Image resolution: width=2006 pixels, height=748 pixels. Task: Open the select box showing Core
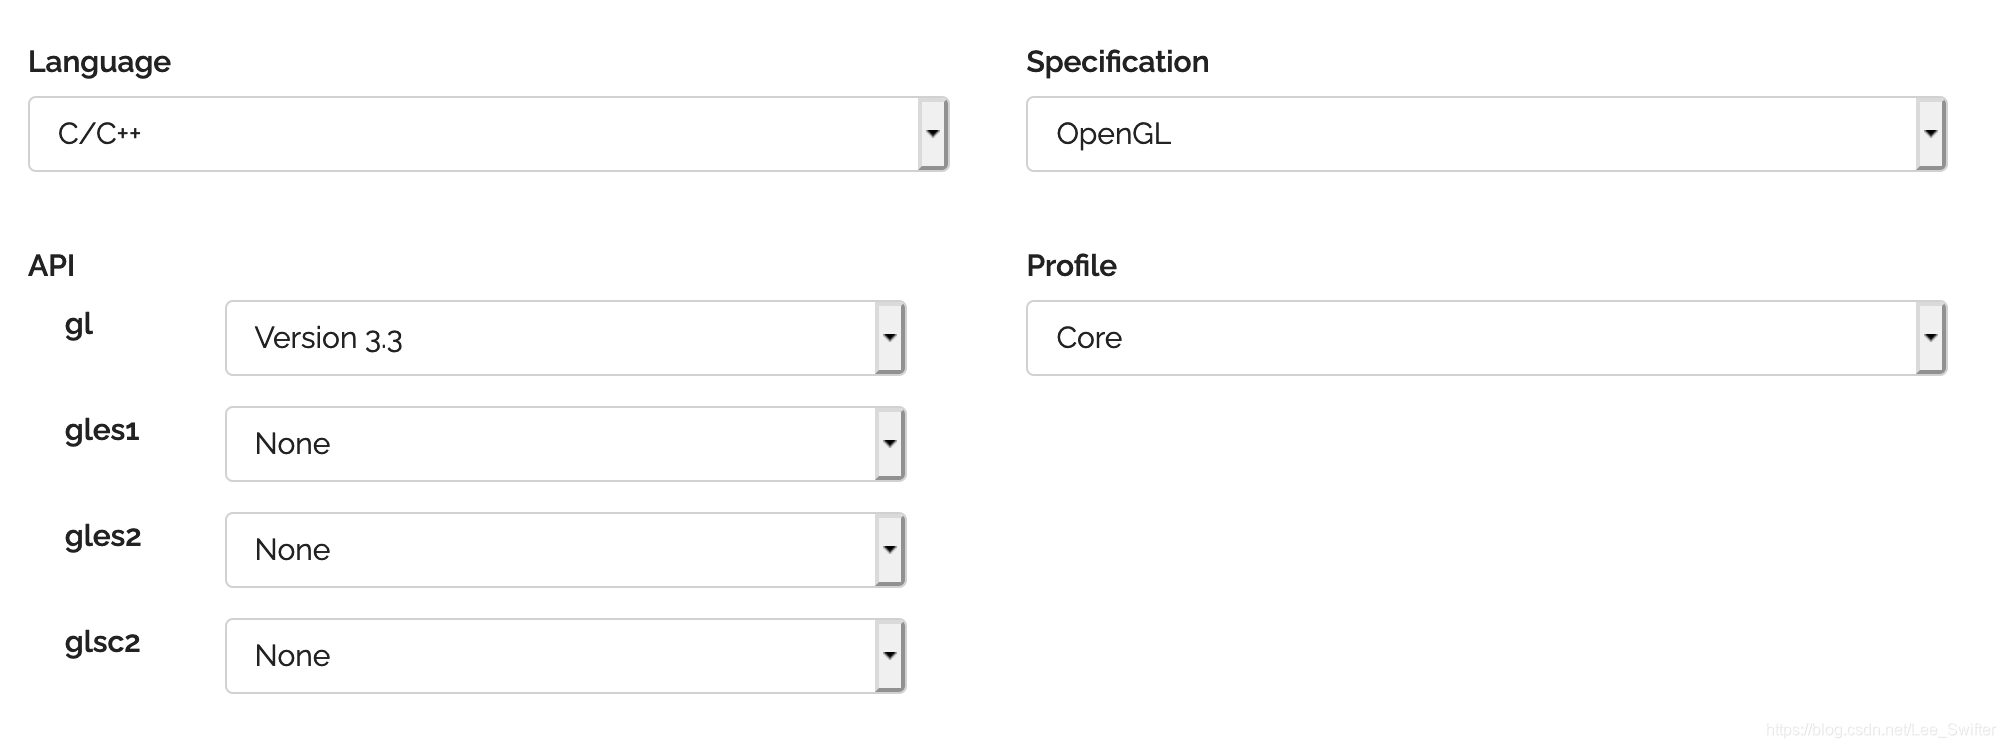coord(1471,338)
